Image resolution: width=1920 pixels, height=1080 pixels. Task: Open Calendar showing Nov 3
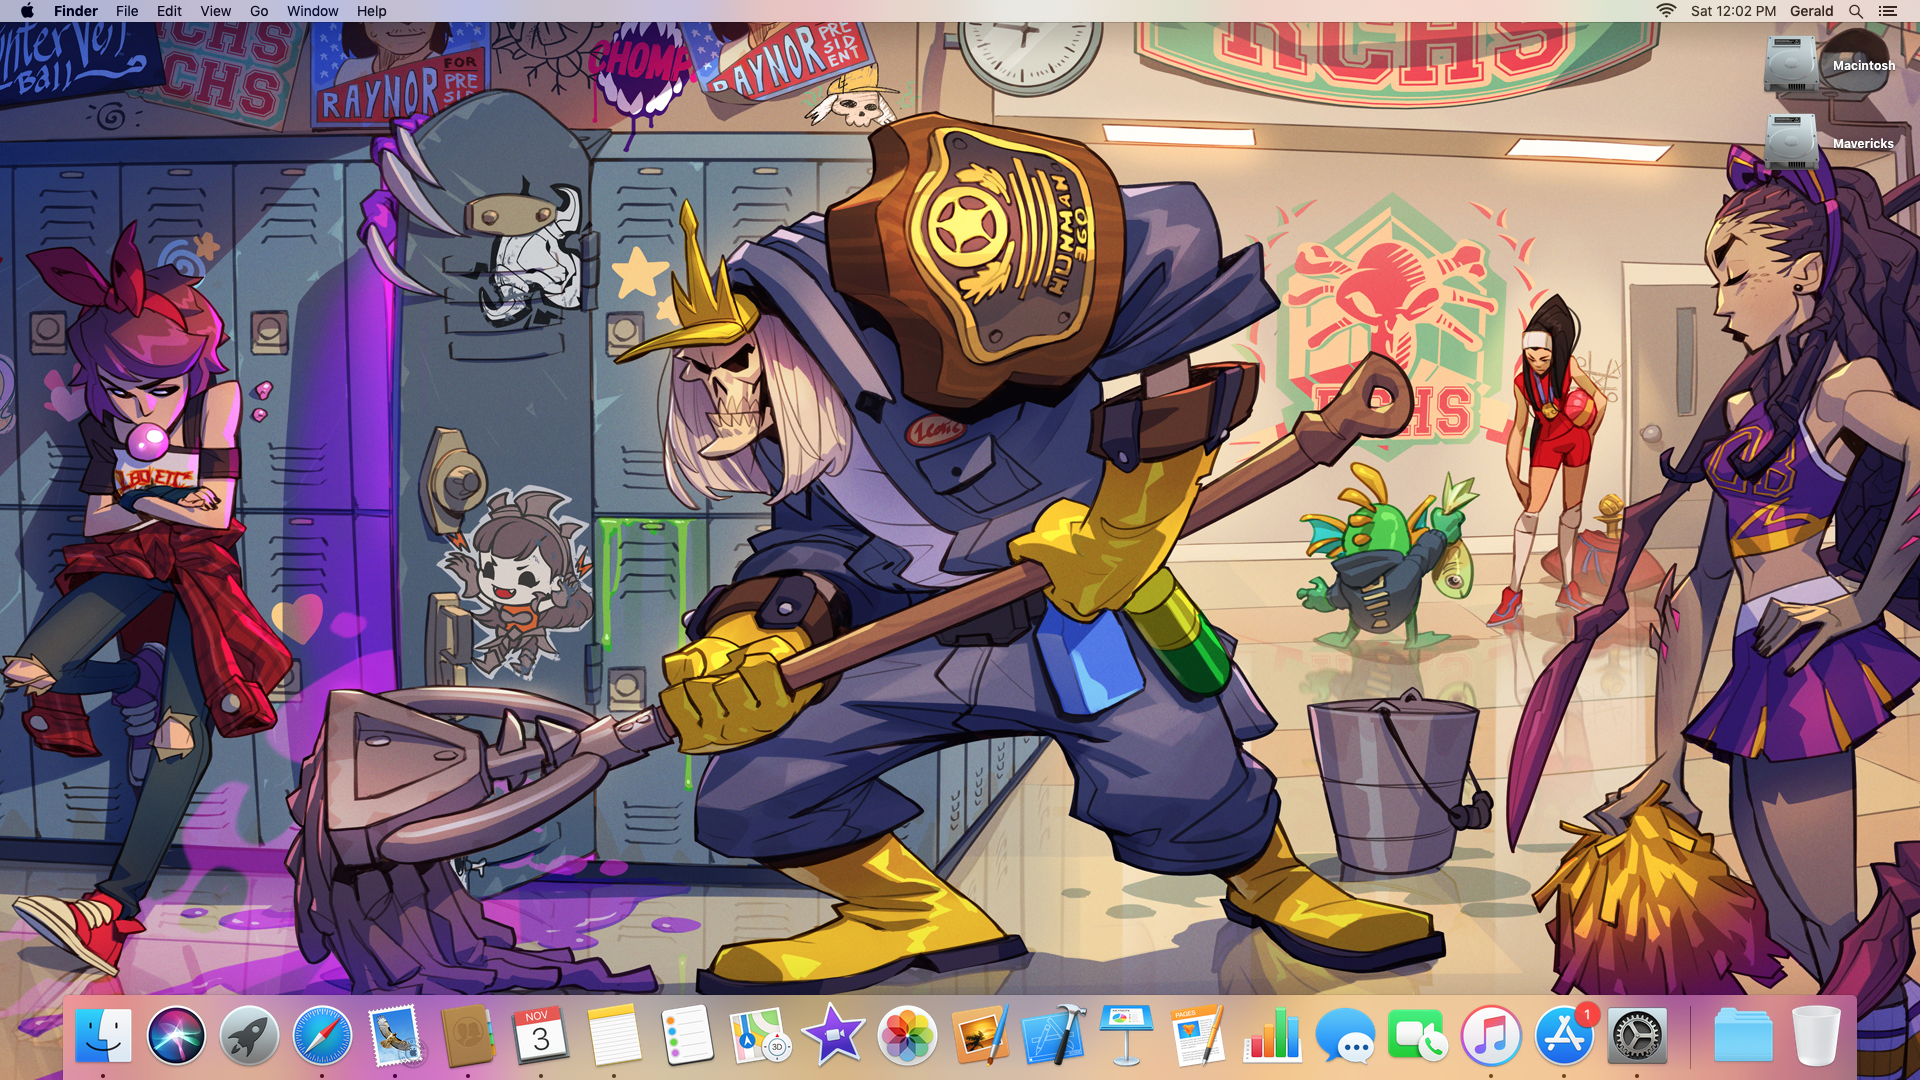[x=541, y=1035]
